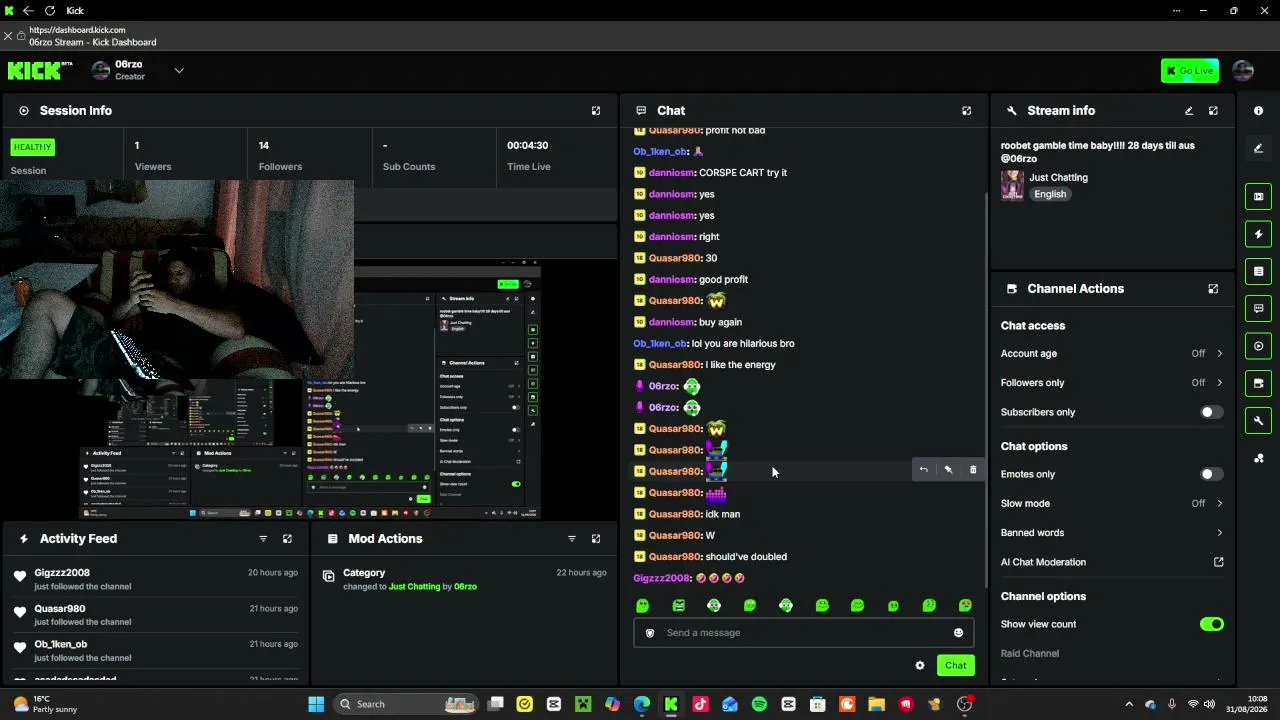Image resolution: width=1280 pixels, height=720 pixels.
Task: Click username Gigzzz2008 in chat
Action: [x=661, y=578]
